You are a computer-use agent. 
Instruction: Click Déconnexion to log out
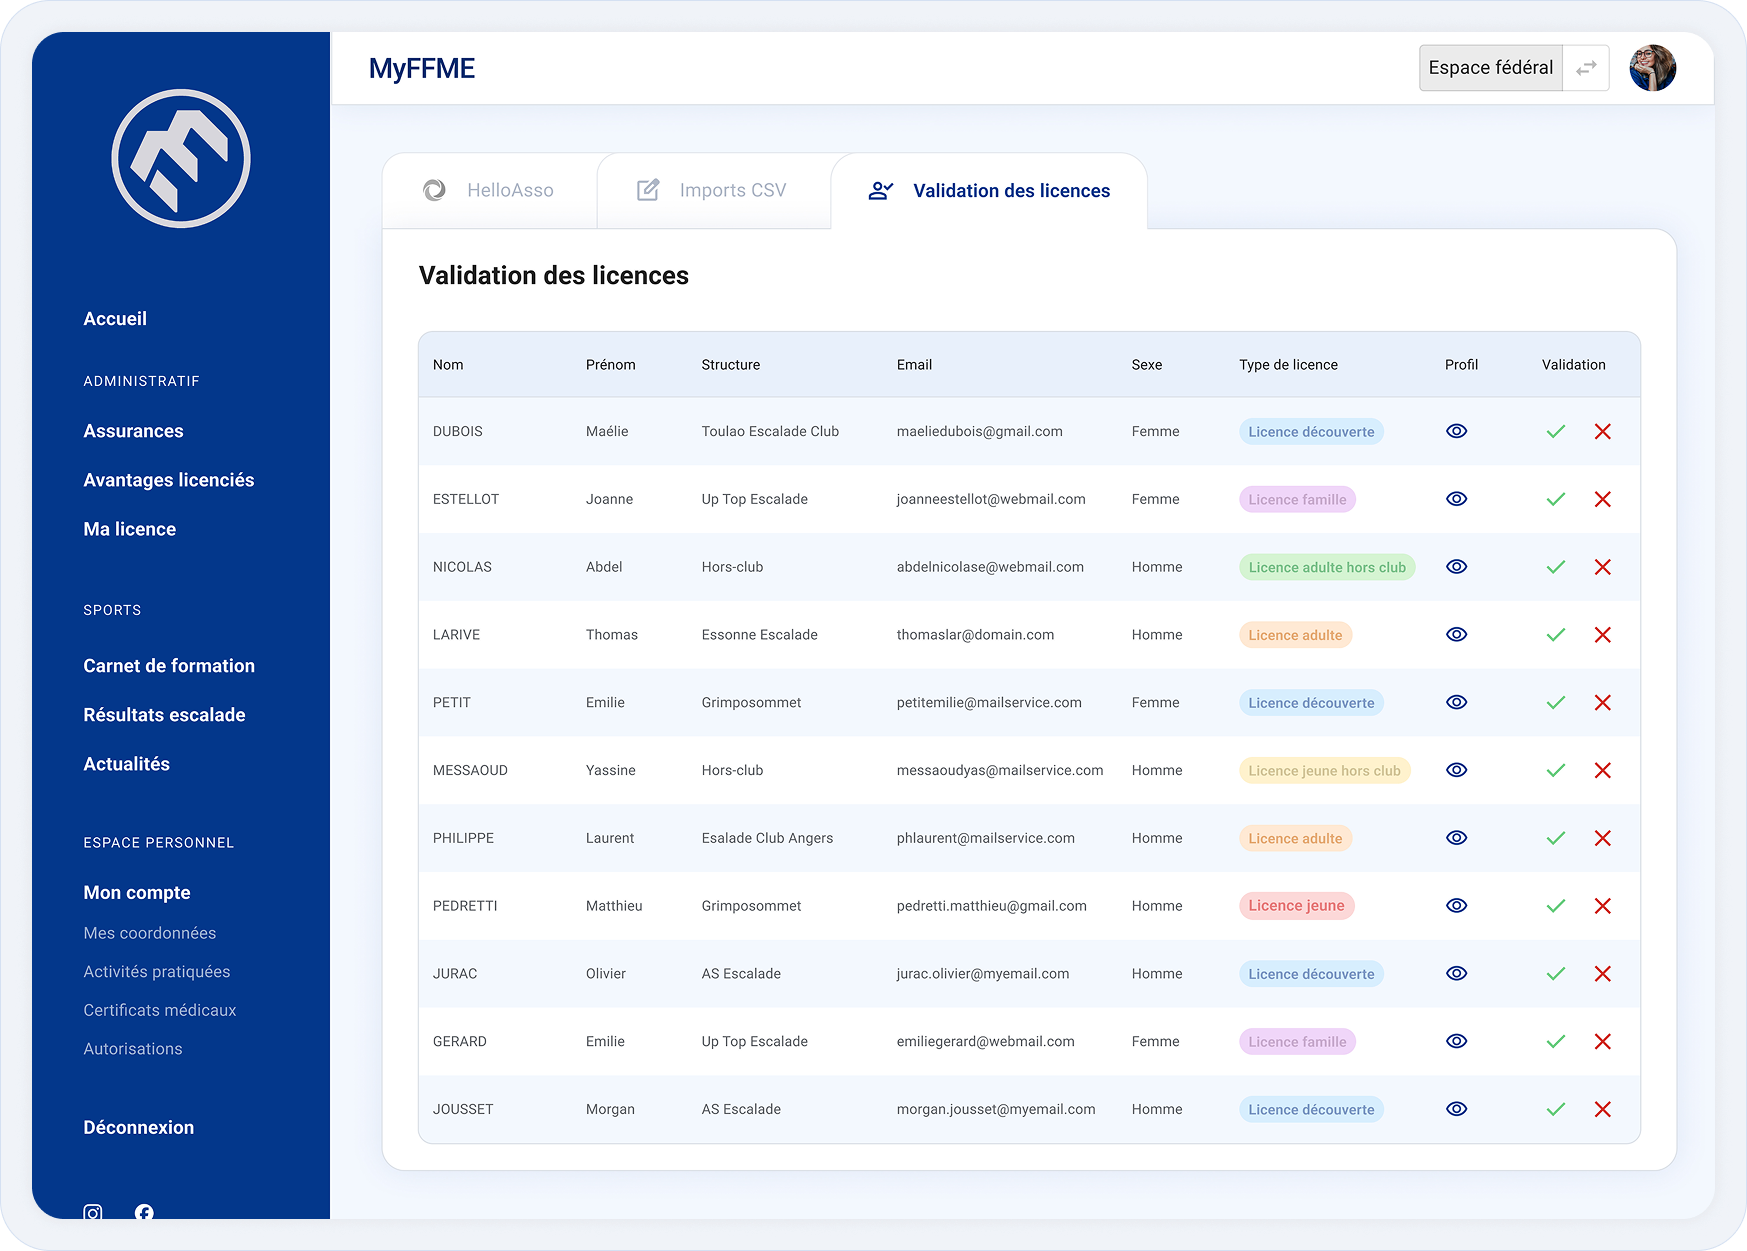pyautogui.click(x=139, y=1127)
